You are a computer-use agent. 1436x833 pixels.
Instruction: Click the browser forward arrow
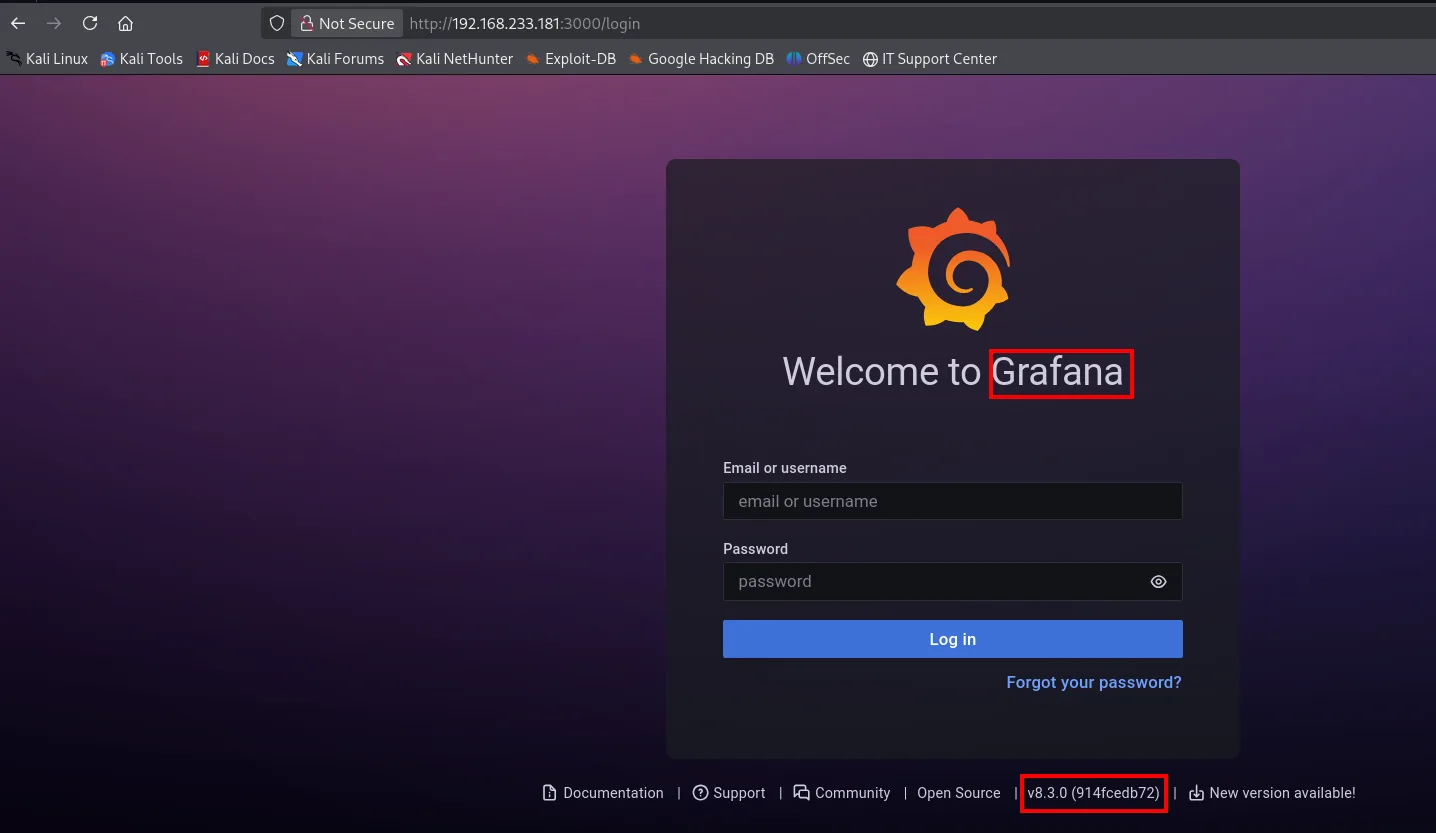coord(54,23)
